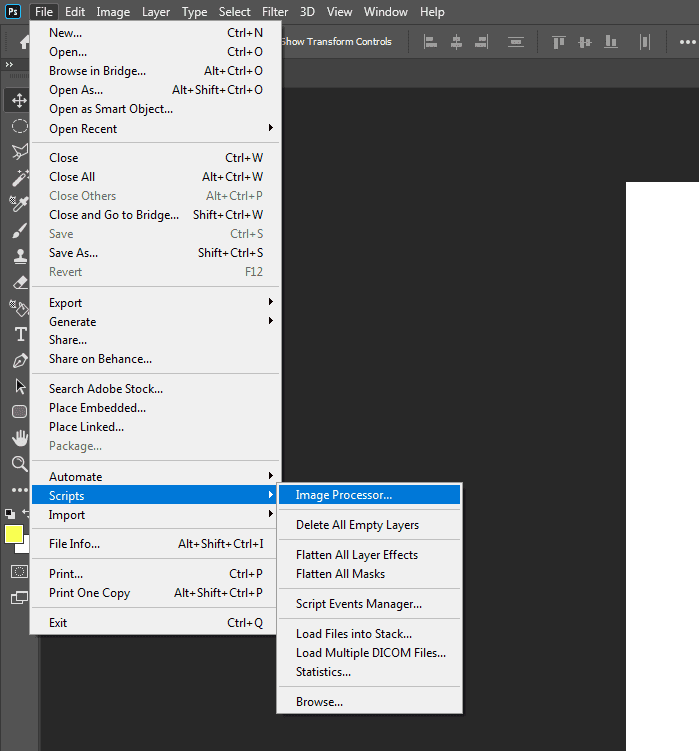Viewport: 699px width, 751px height.
Task: Open options bar more options (three dots)
Action: tap(688, 42)
